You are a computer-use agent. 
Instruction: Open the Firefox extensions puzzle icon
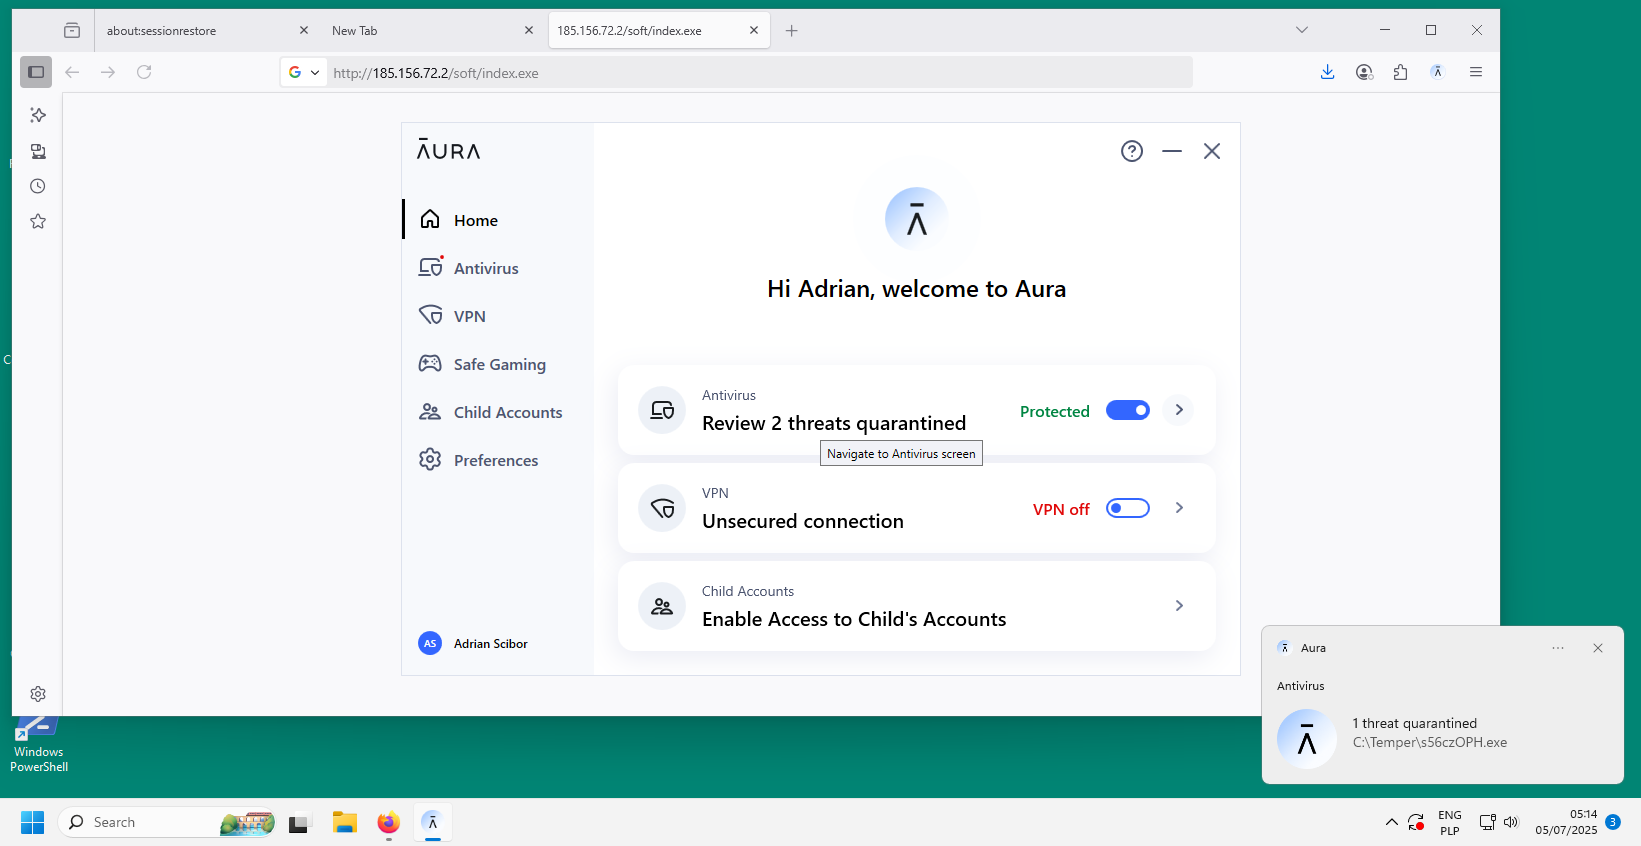[x=1400, y=72]
